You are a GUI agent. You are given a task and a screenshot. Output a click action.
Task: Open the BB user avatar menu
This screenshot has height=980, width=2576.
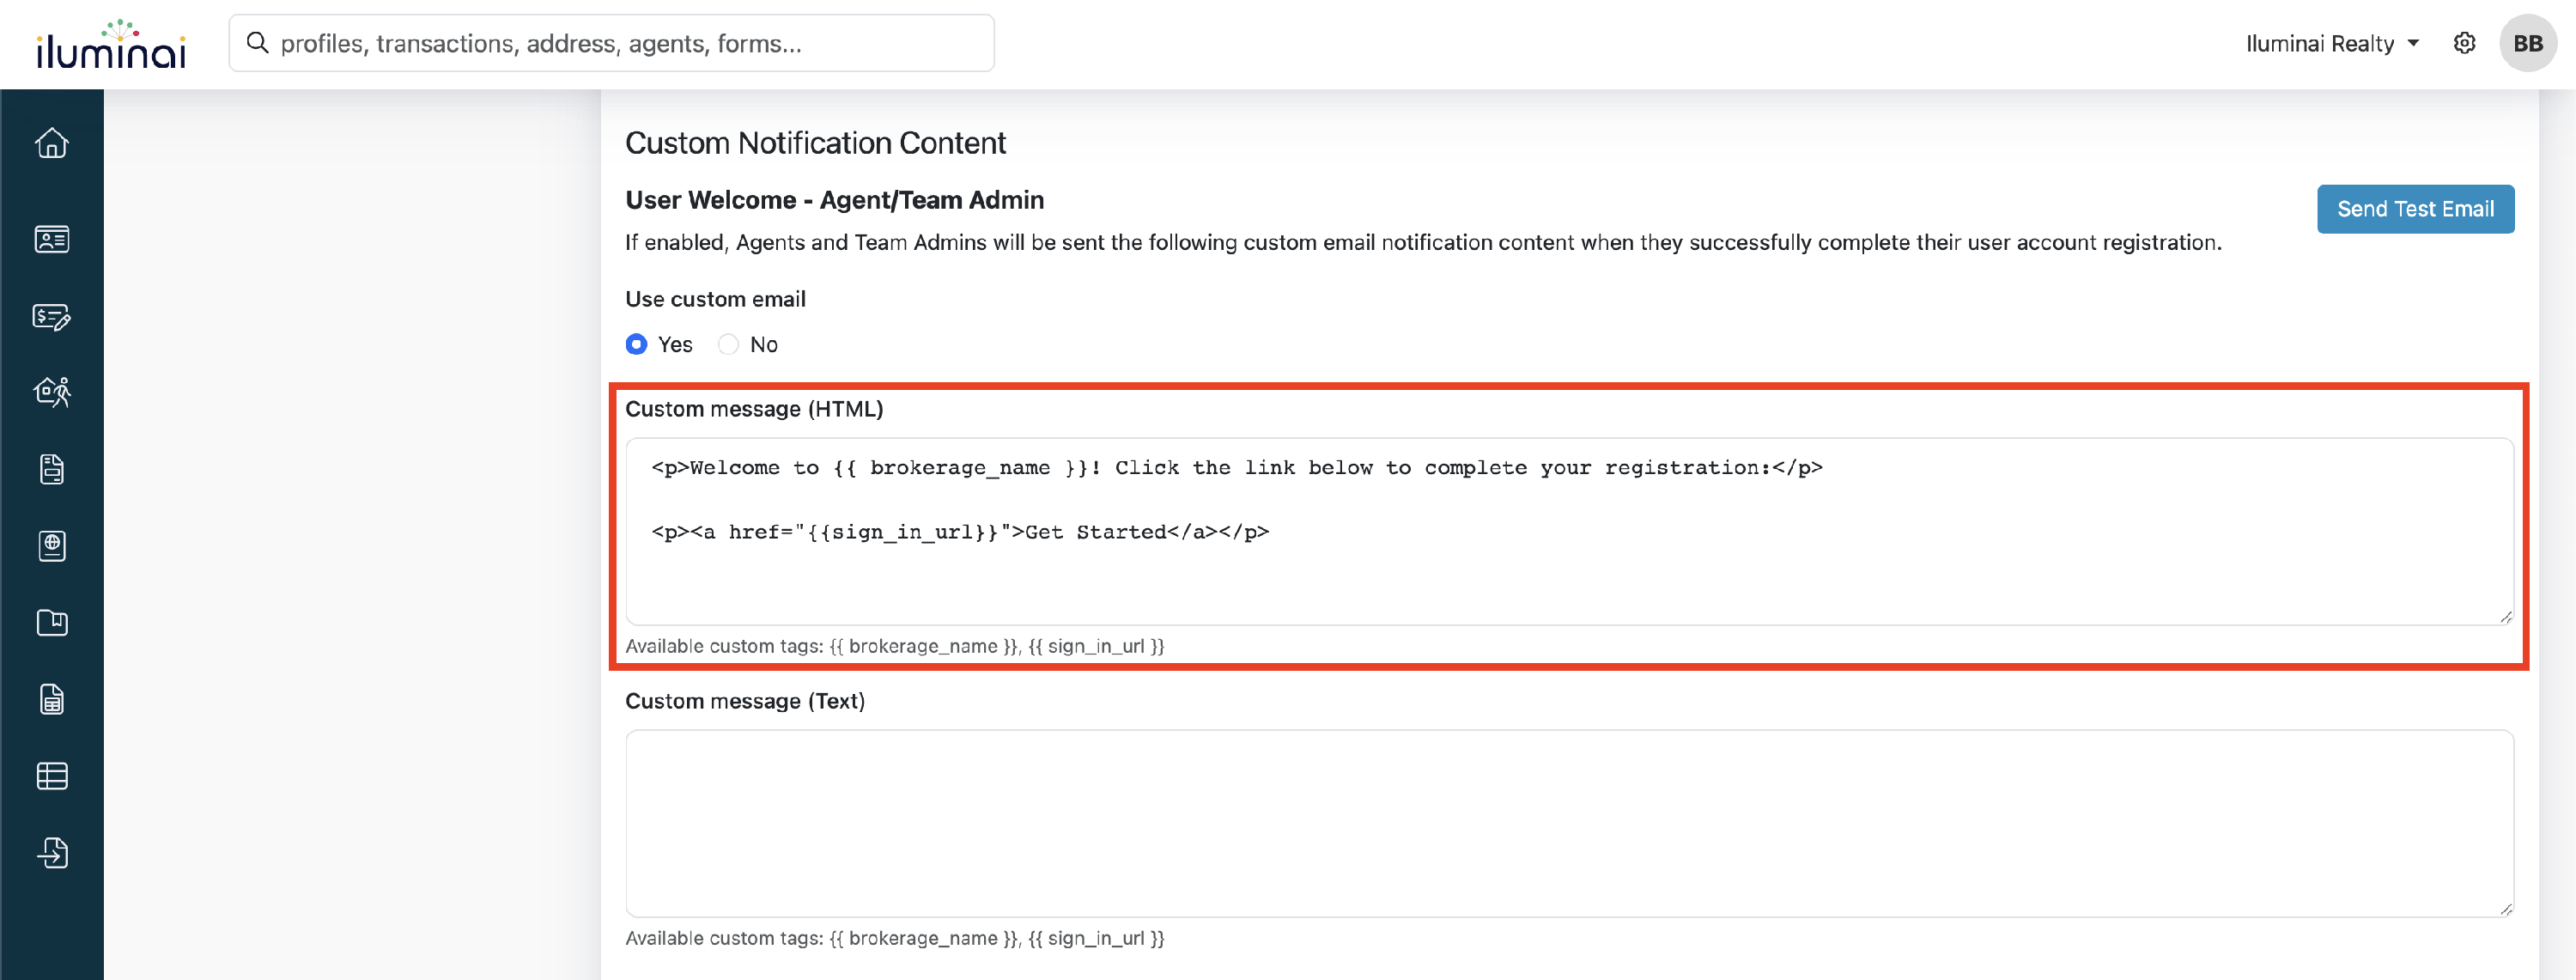point(2527,43)
